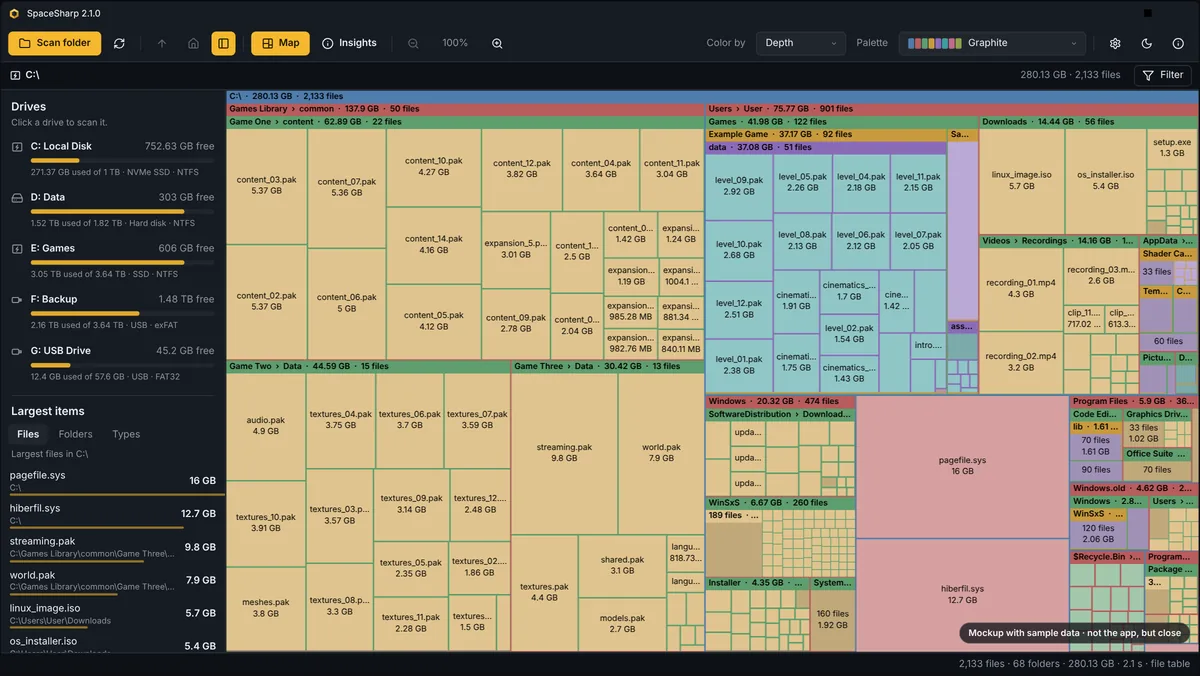1200x676 pixels.
Task: Switch to the Folders tab
Action: pyautogui.click(x=75, y=434)
